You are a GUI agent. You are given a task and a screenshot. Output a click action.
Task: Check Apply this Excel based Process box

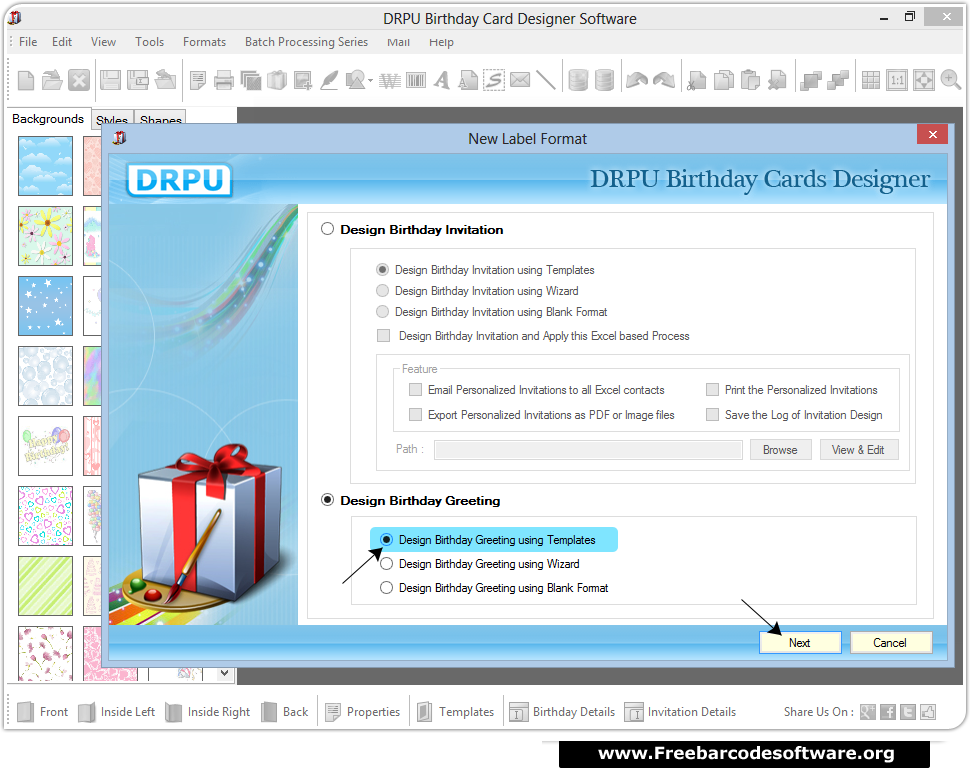pos(384,335)
